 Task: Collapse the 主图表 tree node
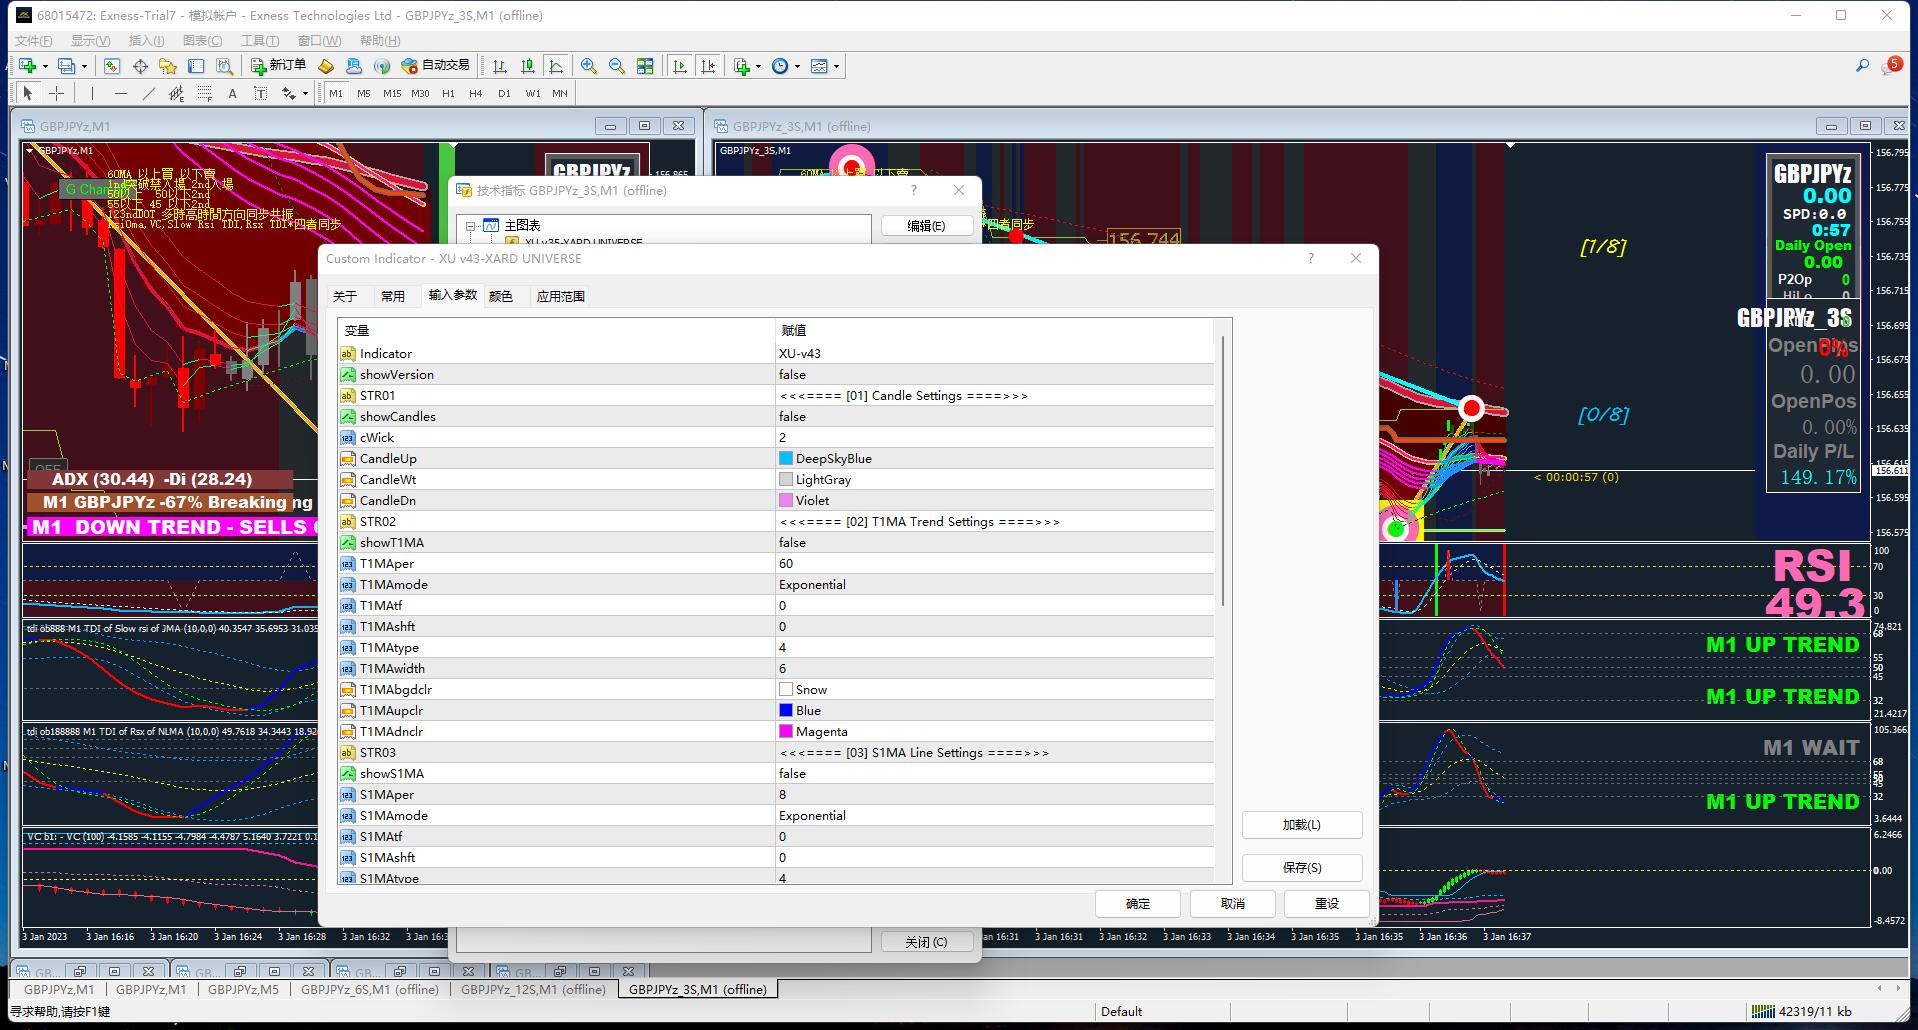pyautogui.click(x=470, y=226)
